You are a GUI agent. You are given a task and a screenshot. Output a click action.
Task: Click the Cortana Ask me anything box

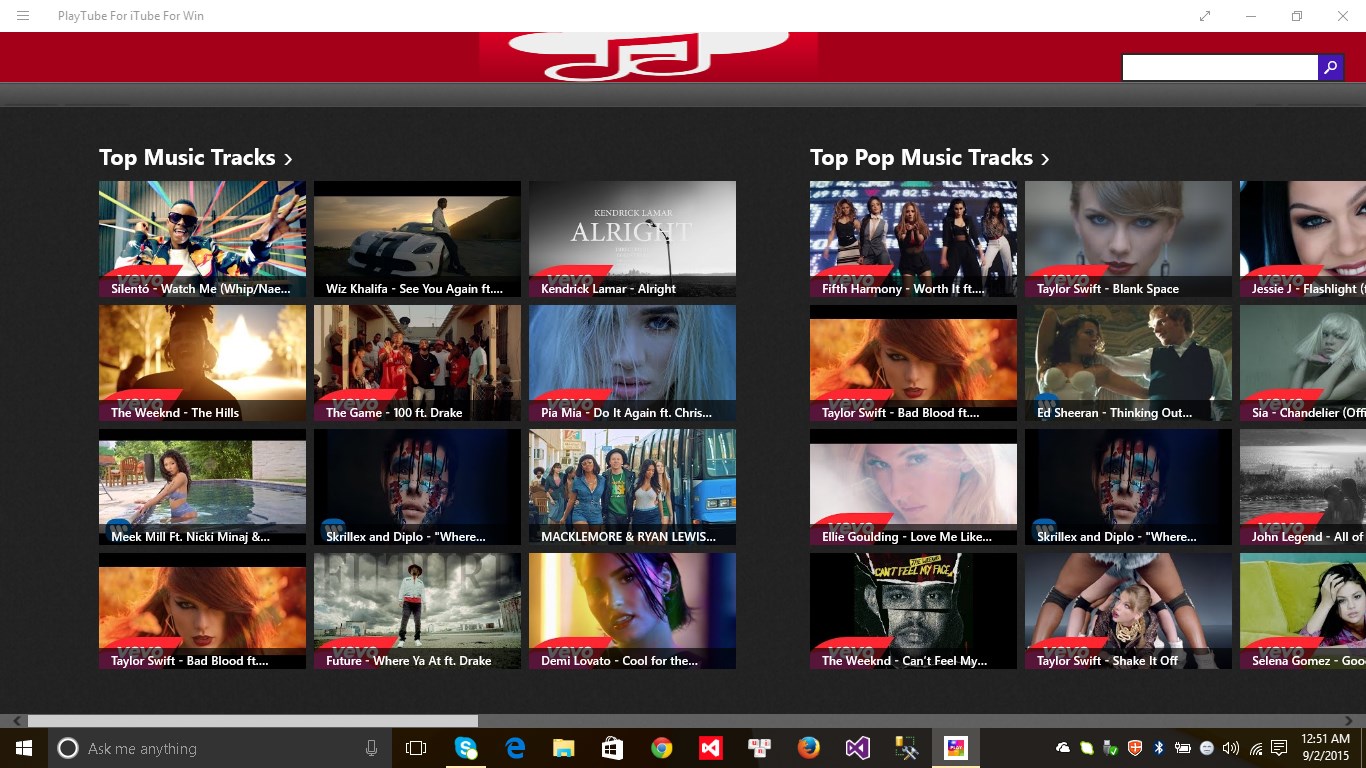coord(220,748)
